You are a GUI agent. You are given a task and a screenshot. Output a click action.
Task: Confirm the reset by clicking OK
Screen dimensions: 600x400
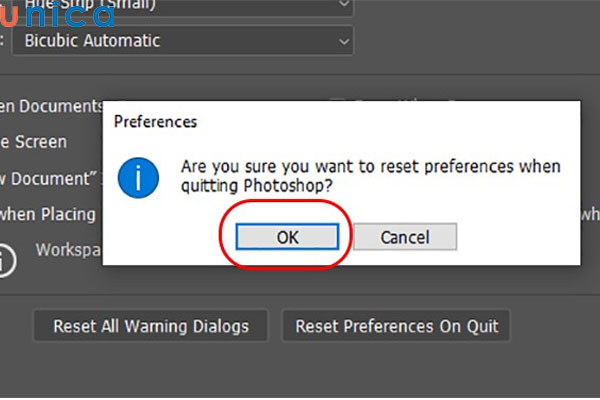[287, 237]
